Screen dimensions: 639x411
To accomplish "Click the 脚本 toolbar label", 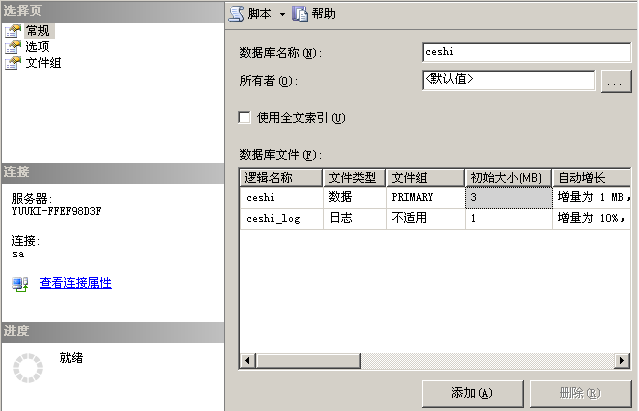I will (x=259, y=14).
